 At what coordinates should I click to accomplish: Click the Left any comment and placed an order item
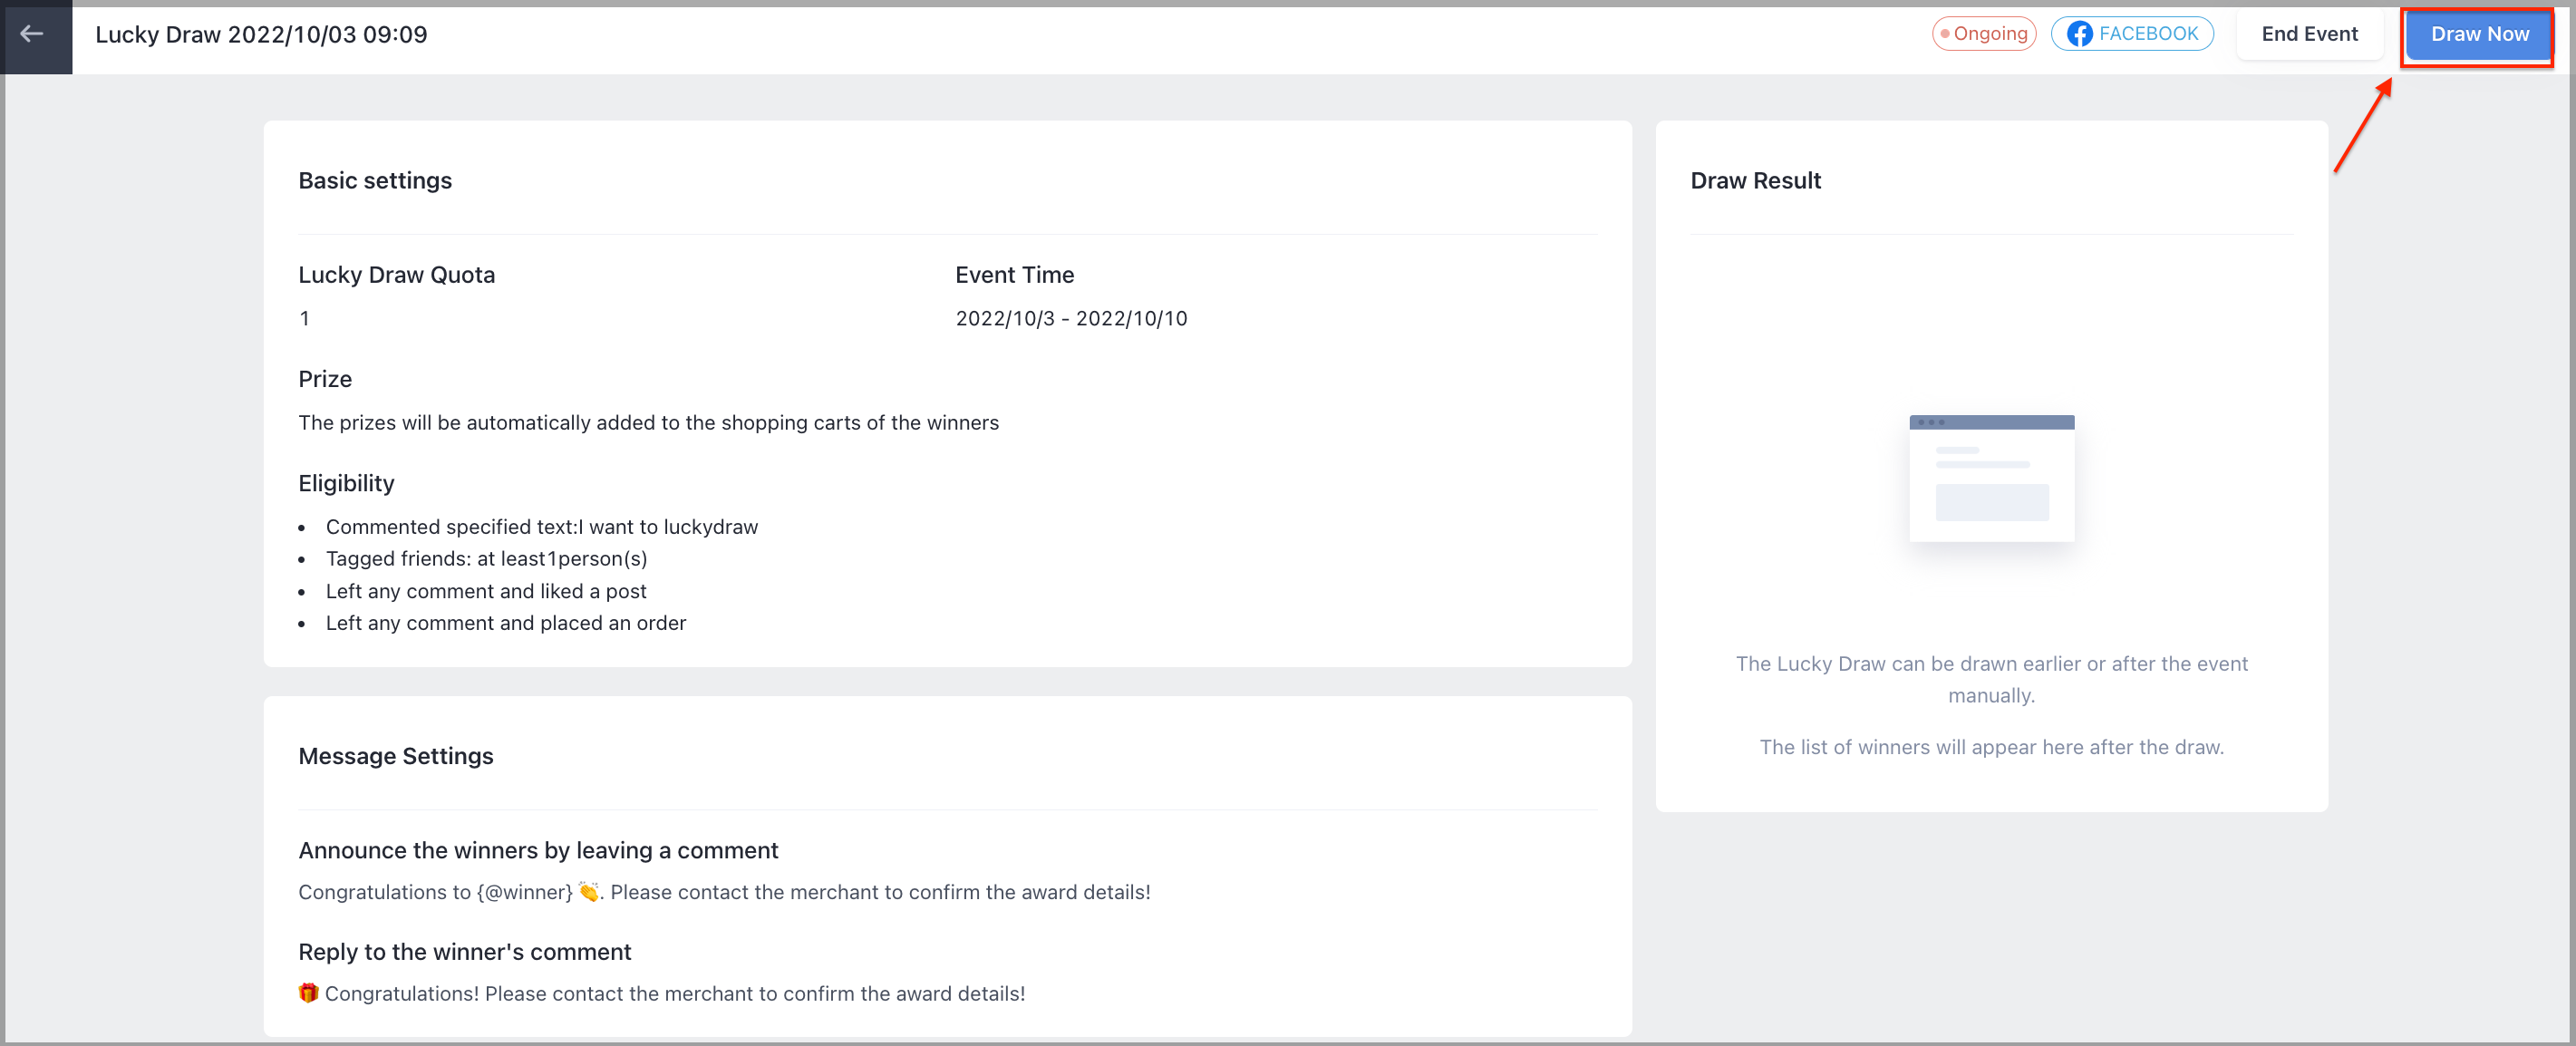(506, 623)
